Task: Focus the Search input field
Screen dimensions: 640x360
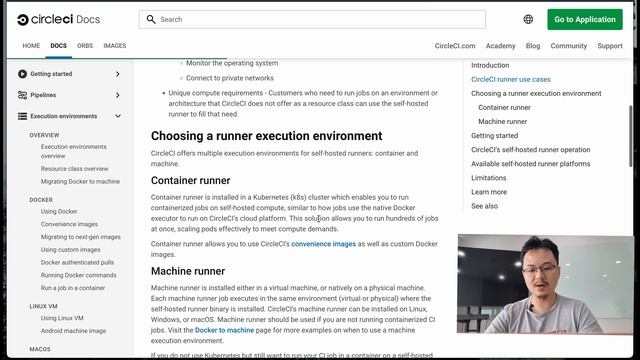Action: coord(312,19)
